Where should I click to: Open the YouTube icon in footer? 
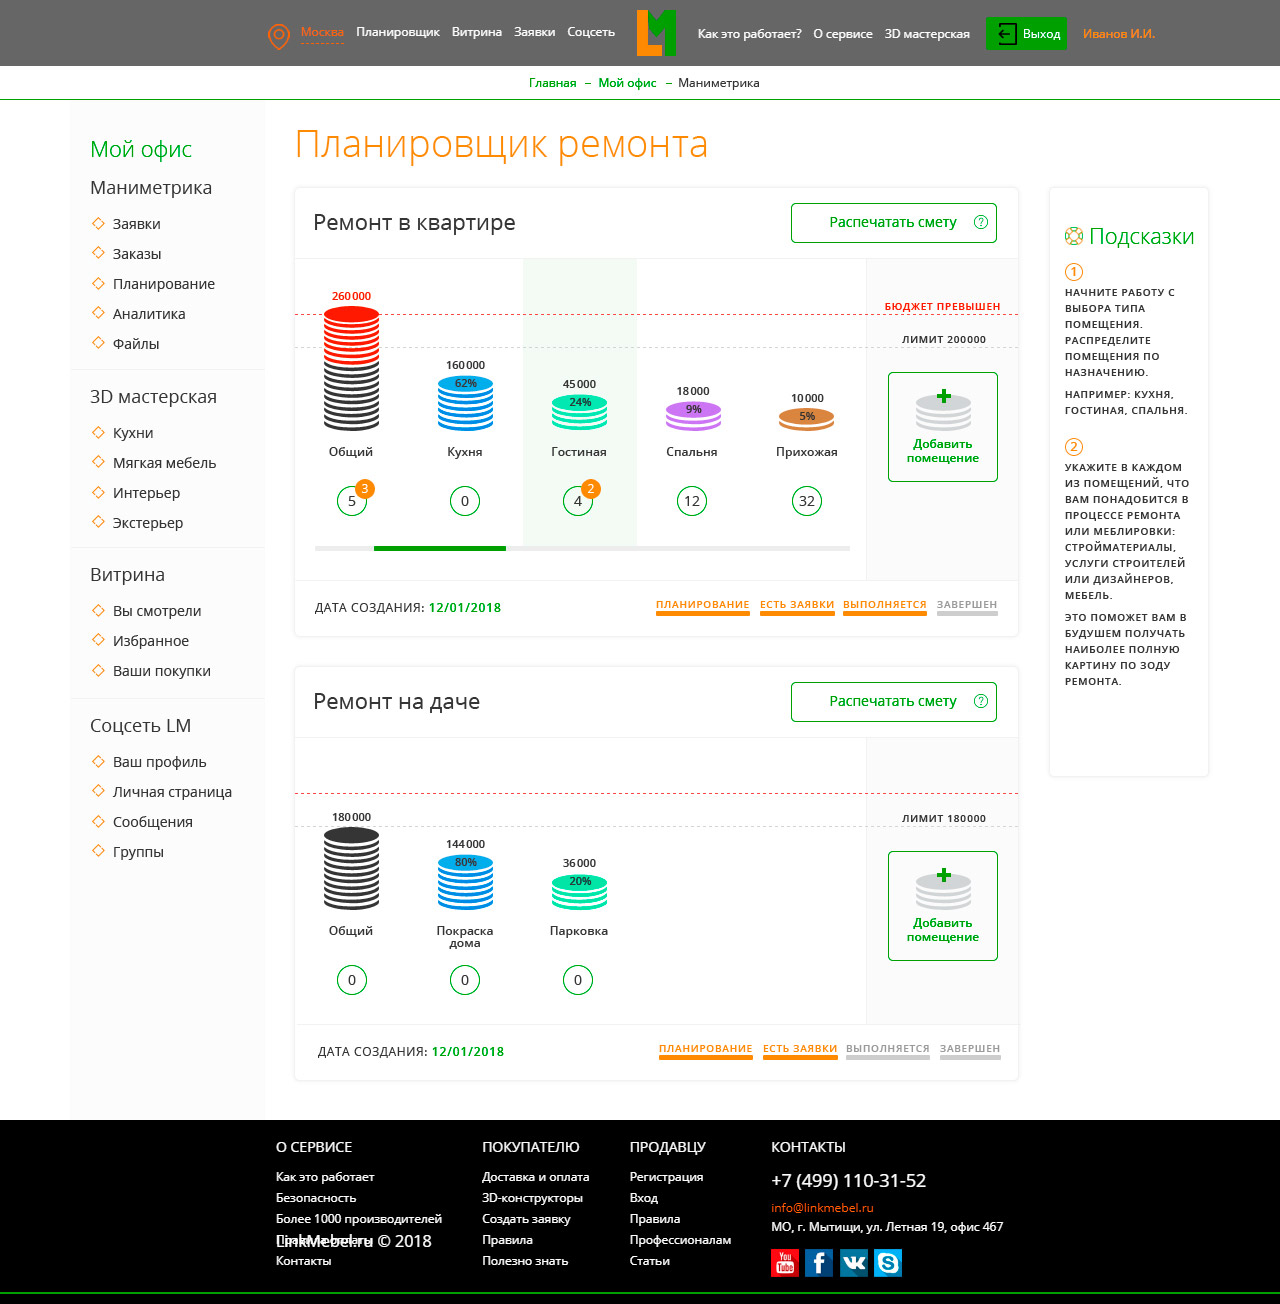tap(785, 1263)
